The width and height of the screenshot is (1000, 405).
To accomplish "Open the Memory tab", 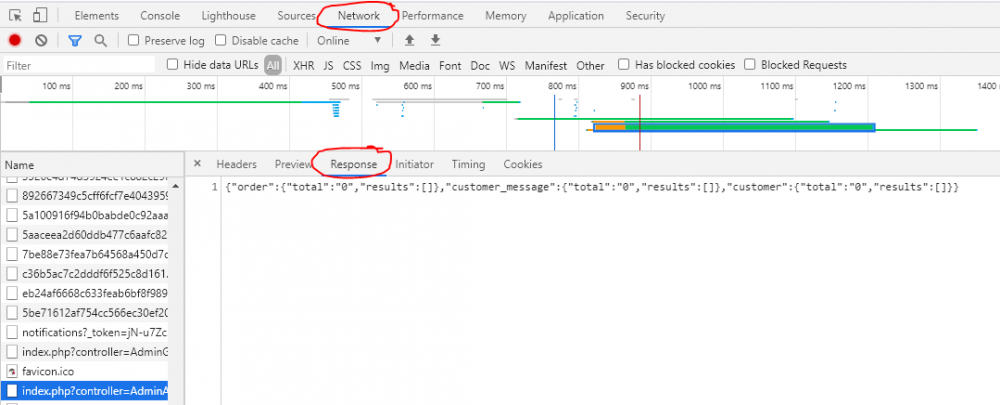I will tap(506, 16).
